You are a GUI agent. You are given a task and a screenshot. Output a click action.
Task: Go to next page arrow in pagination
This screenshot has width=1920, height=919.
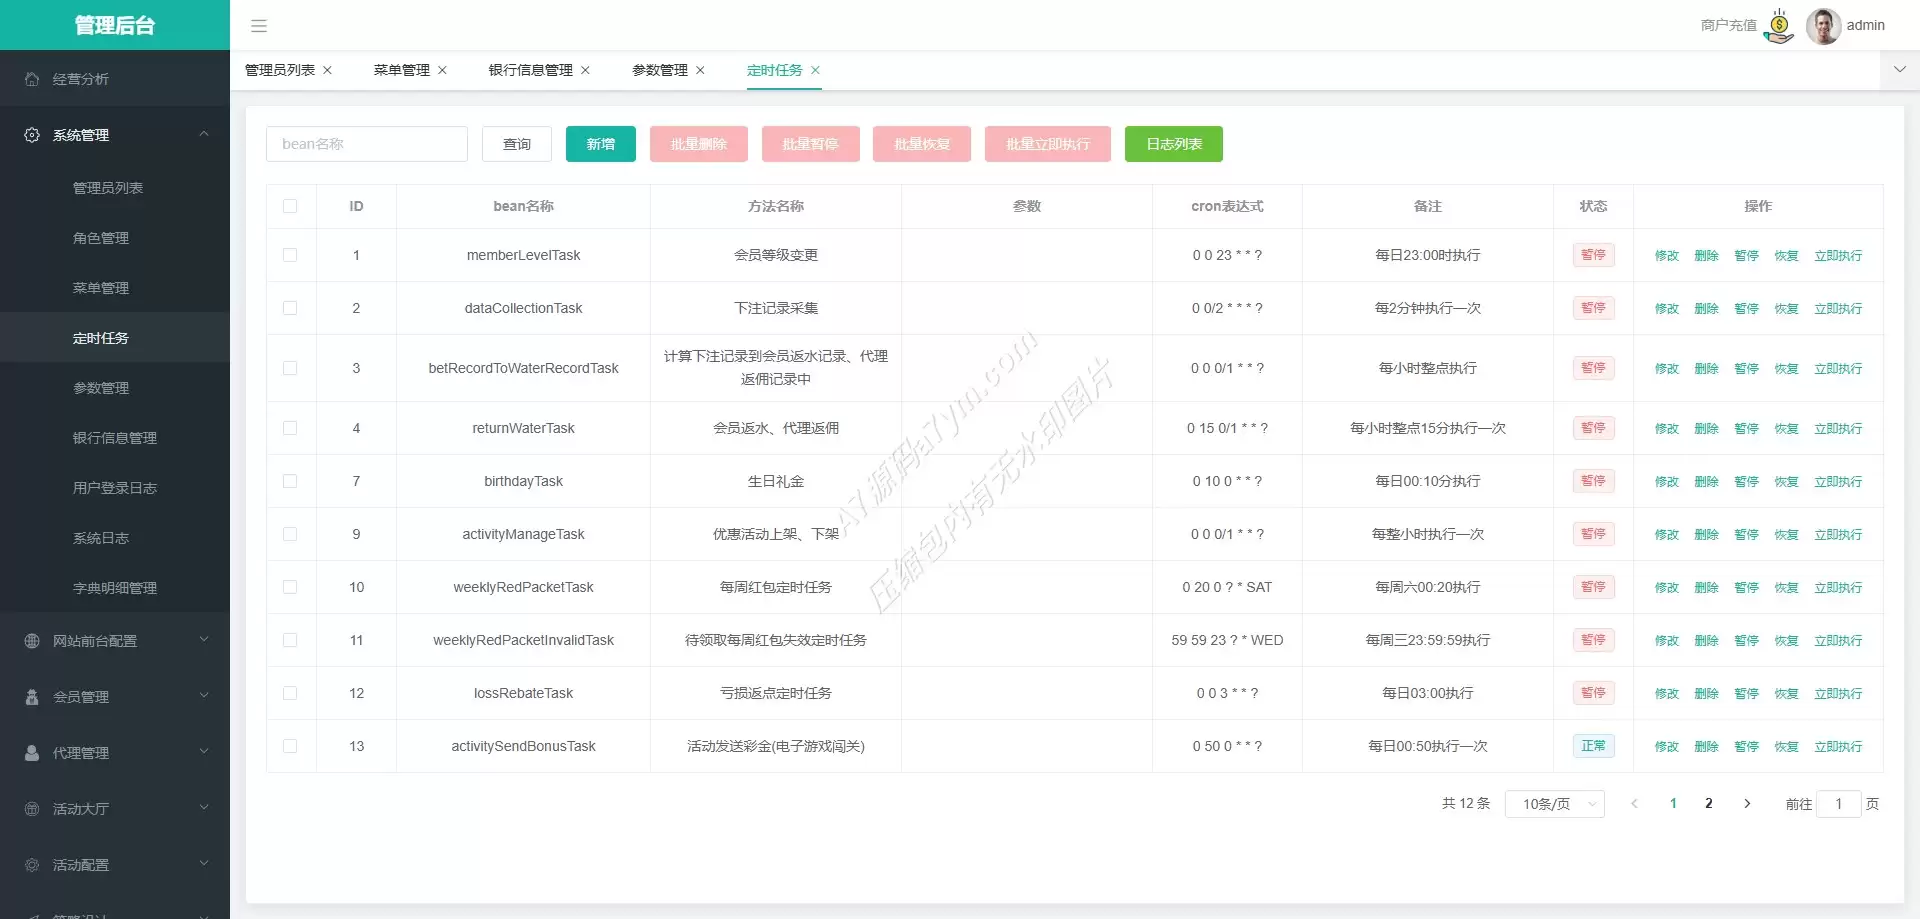click(1747, 803)
